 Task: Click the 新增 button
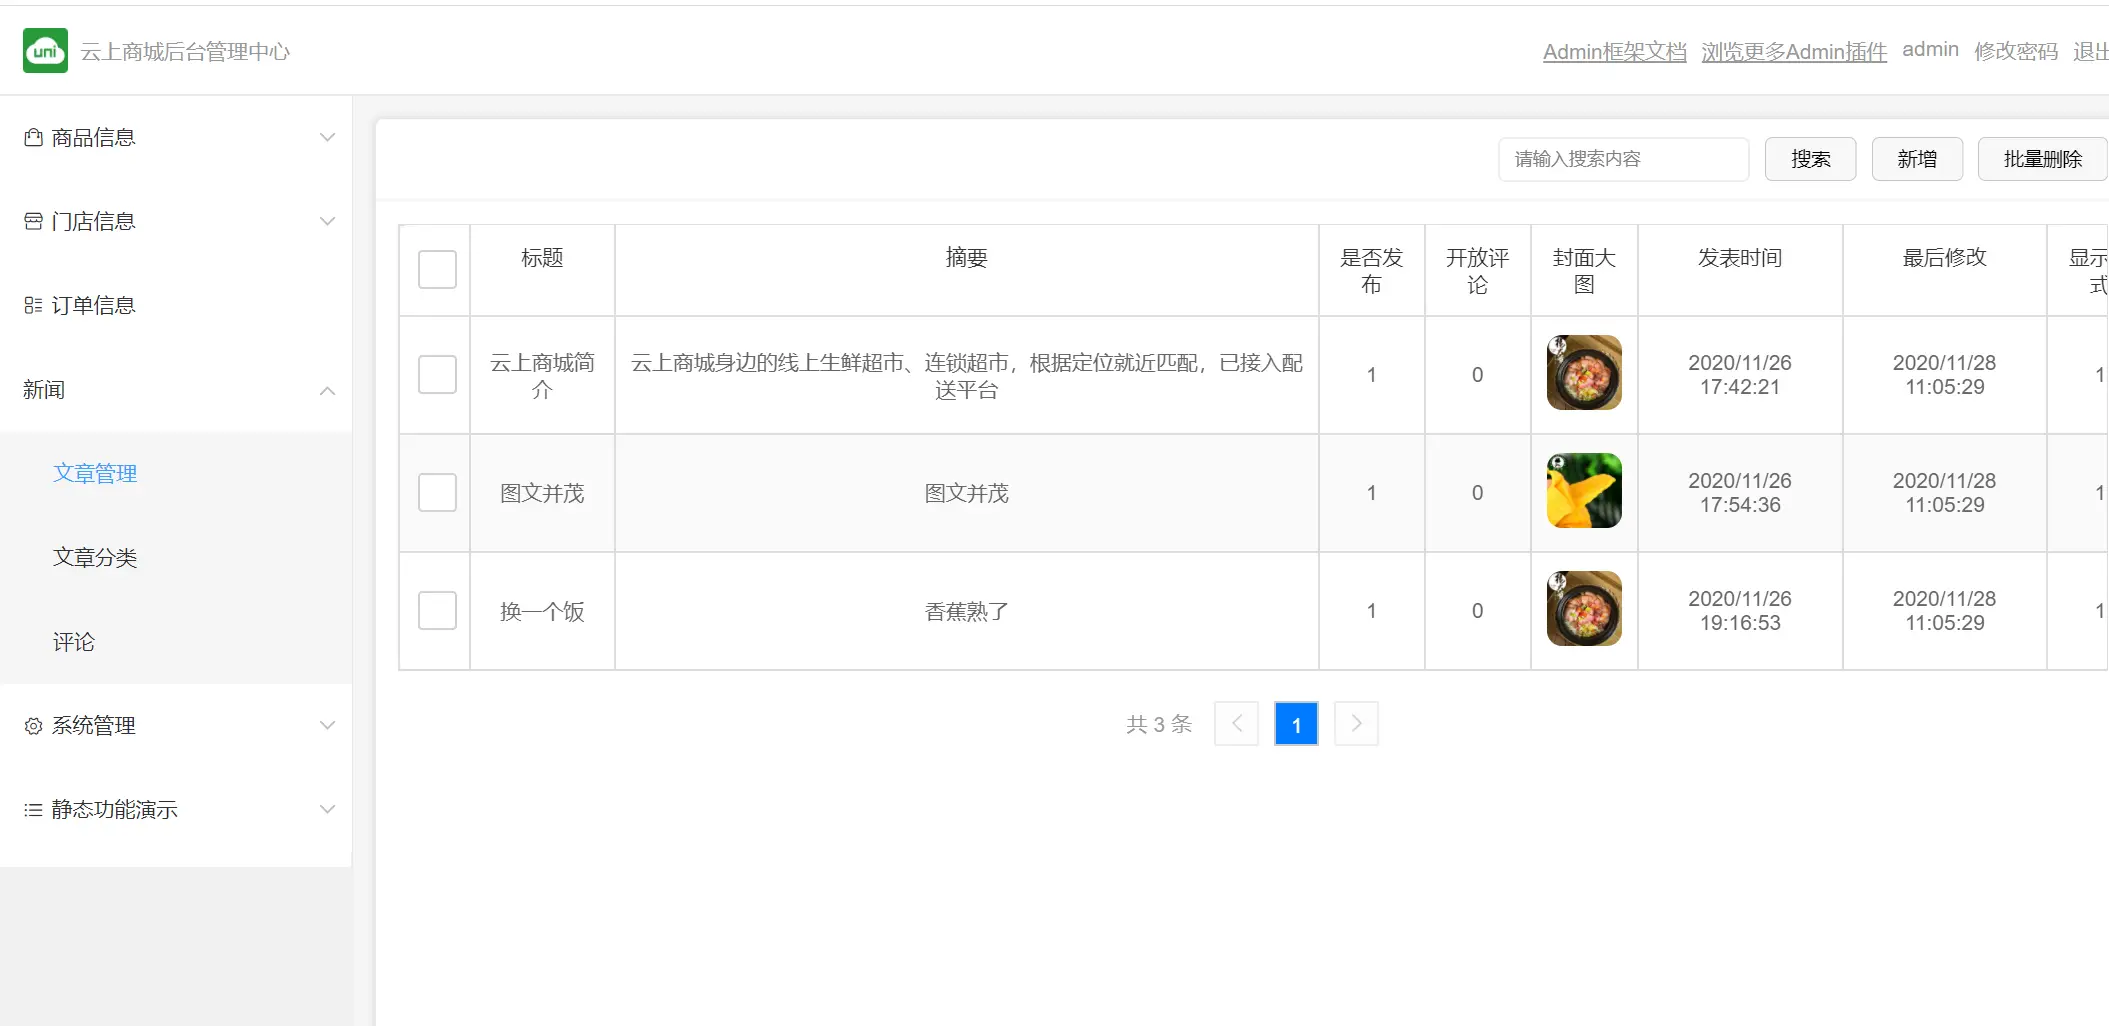pyautogui.click(x=1917, y=159)
